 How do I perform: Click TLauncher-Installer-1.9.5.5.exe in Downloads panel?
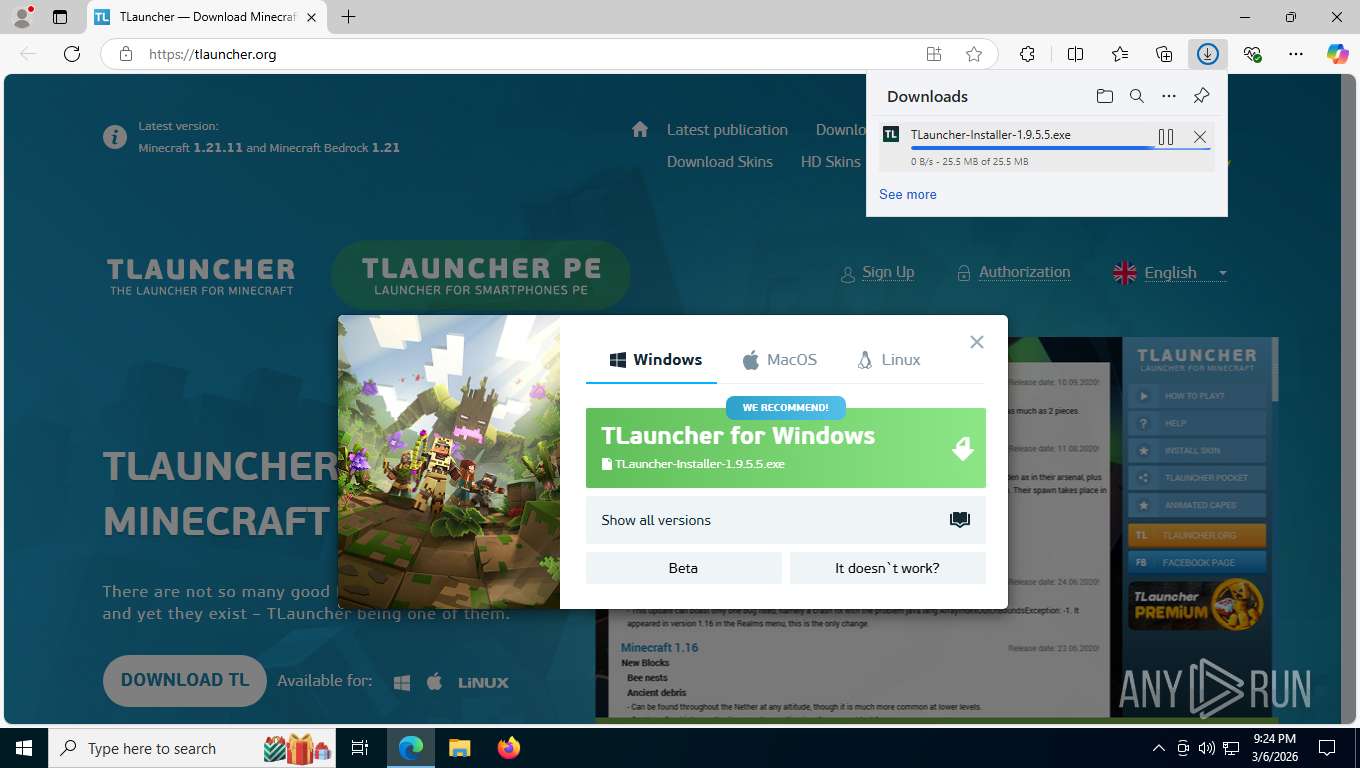[x=991, y=134]
